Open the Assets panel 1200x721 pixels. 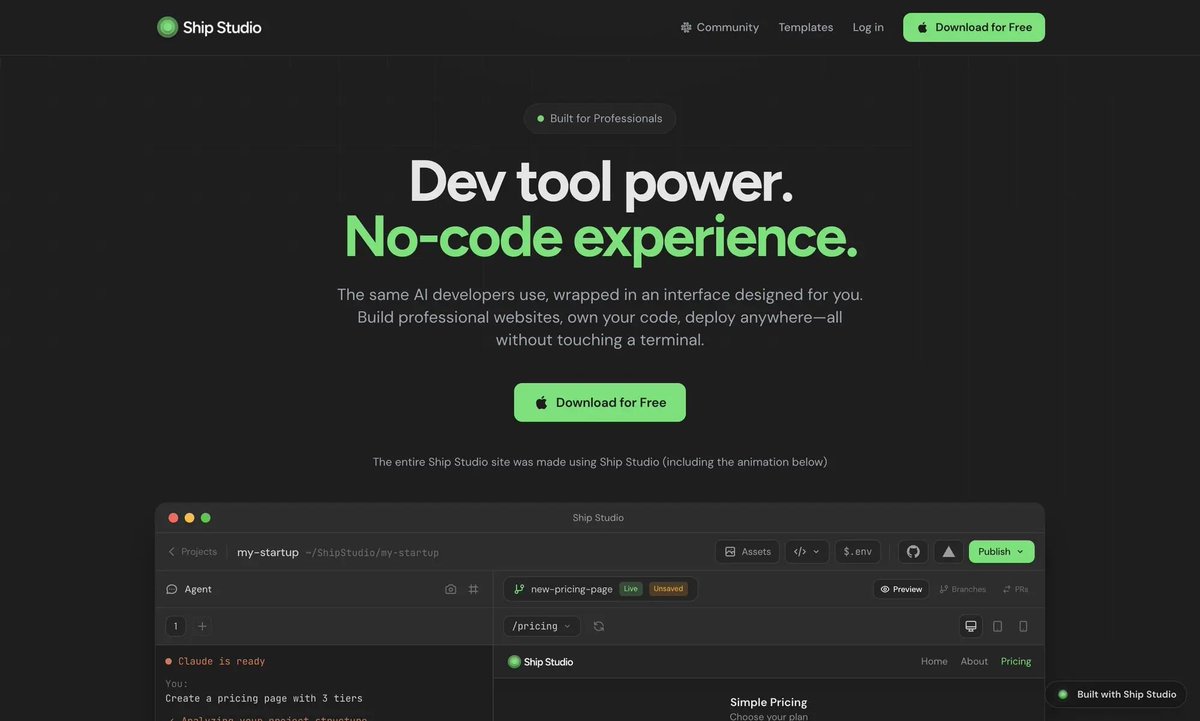pyautogui.click(x=747, y=551)
